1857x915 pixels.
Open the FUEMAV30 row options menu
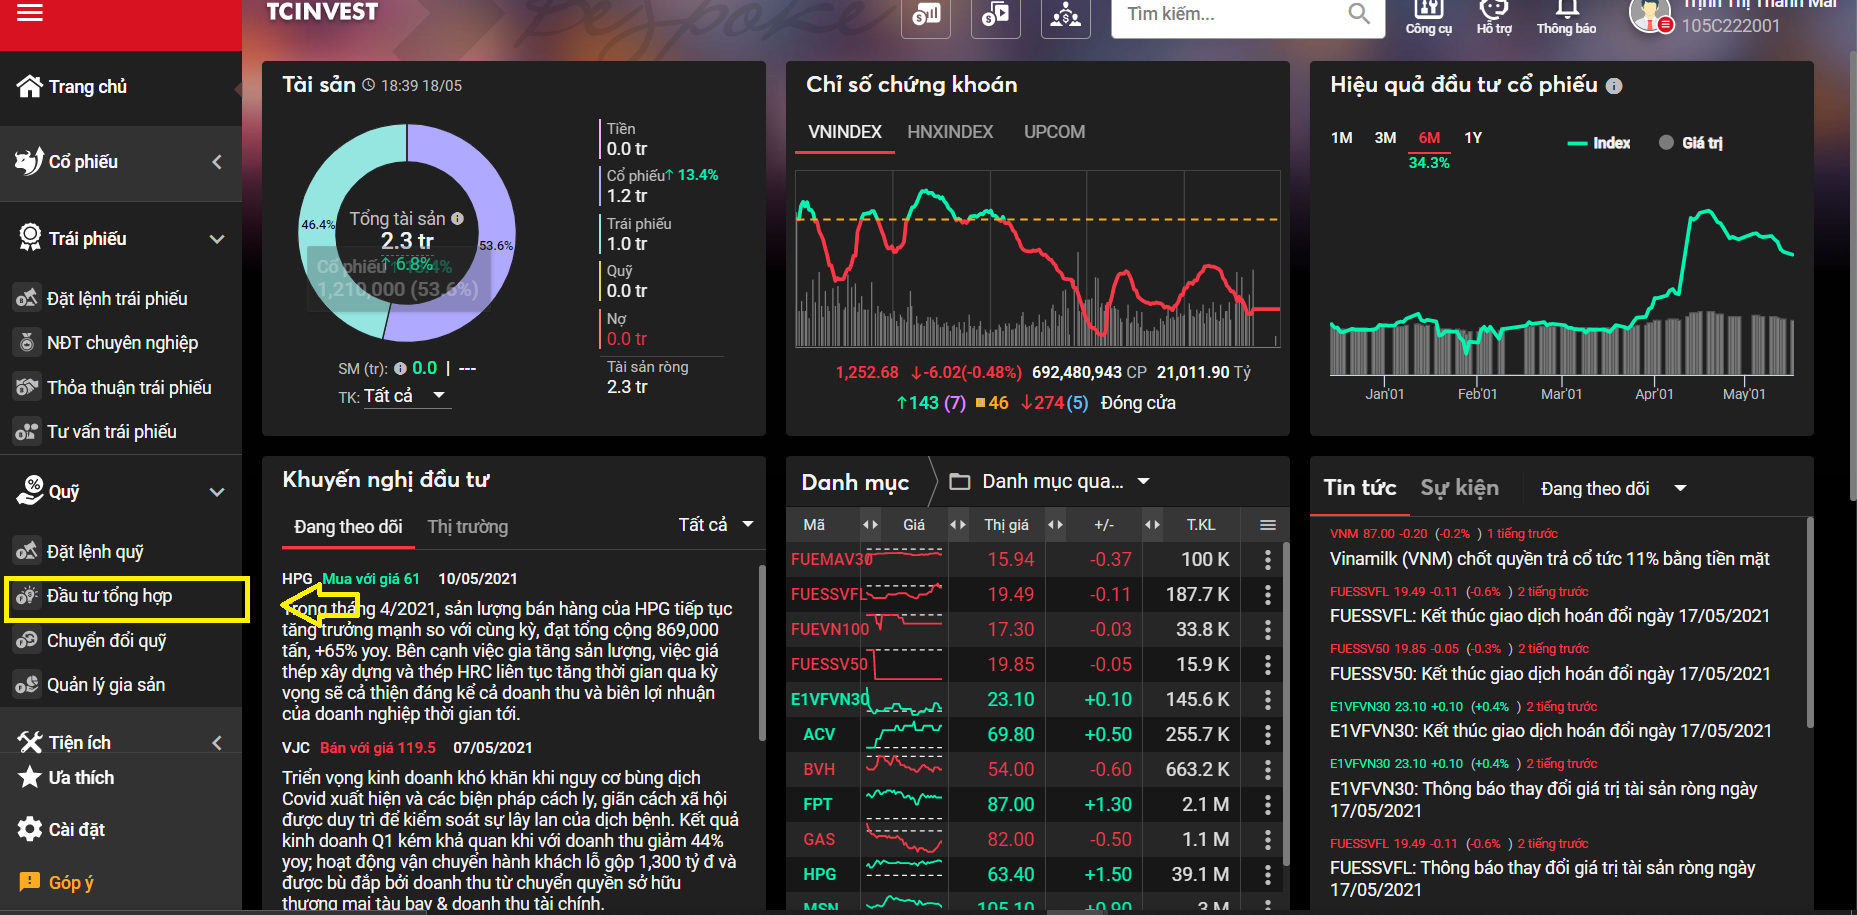pos(1267,559)
